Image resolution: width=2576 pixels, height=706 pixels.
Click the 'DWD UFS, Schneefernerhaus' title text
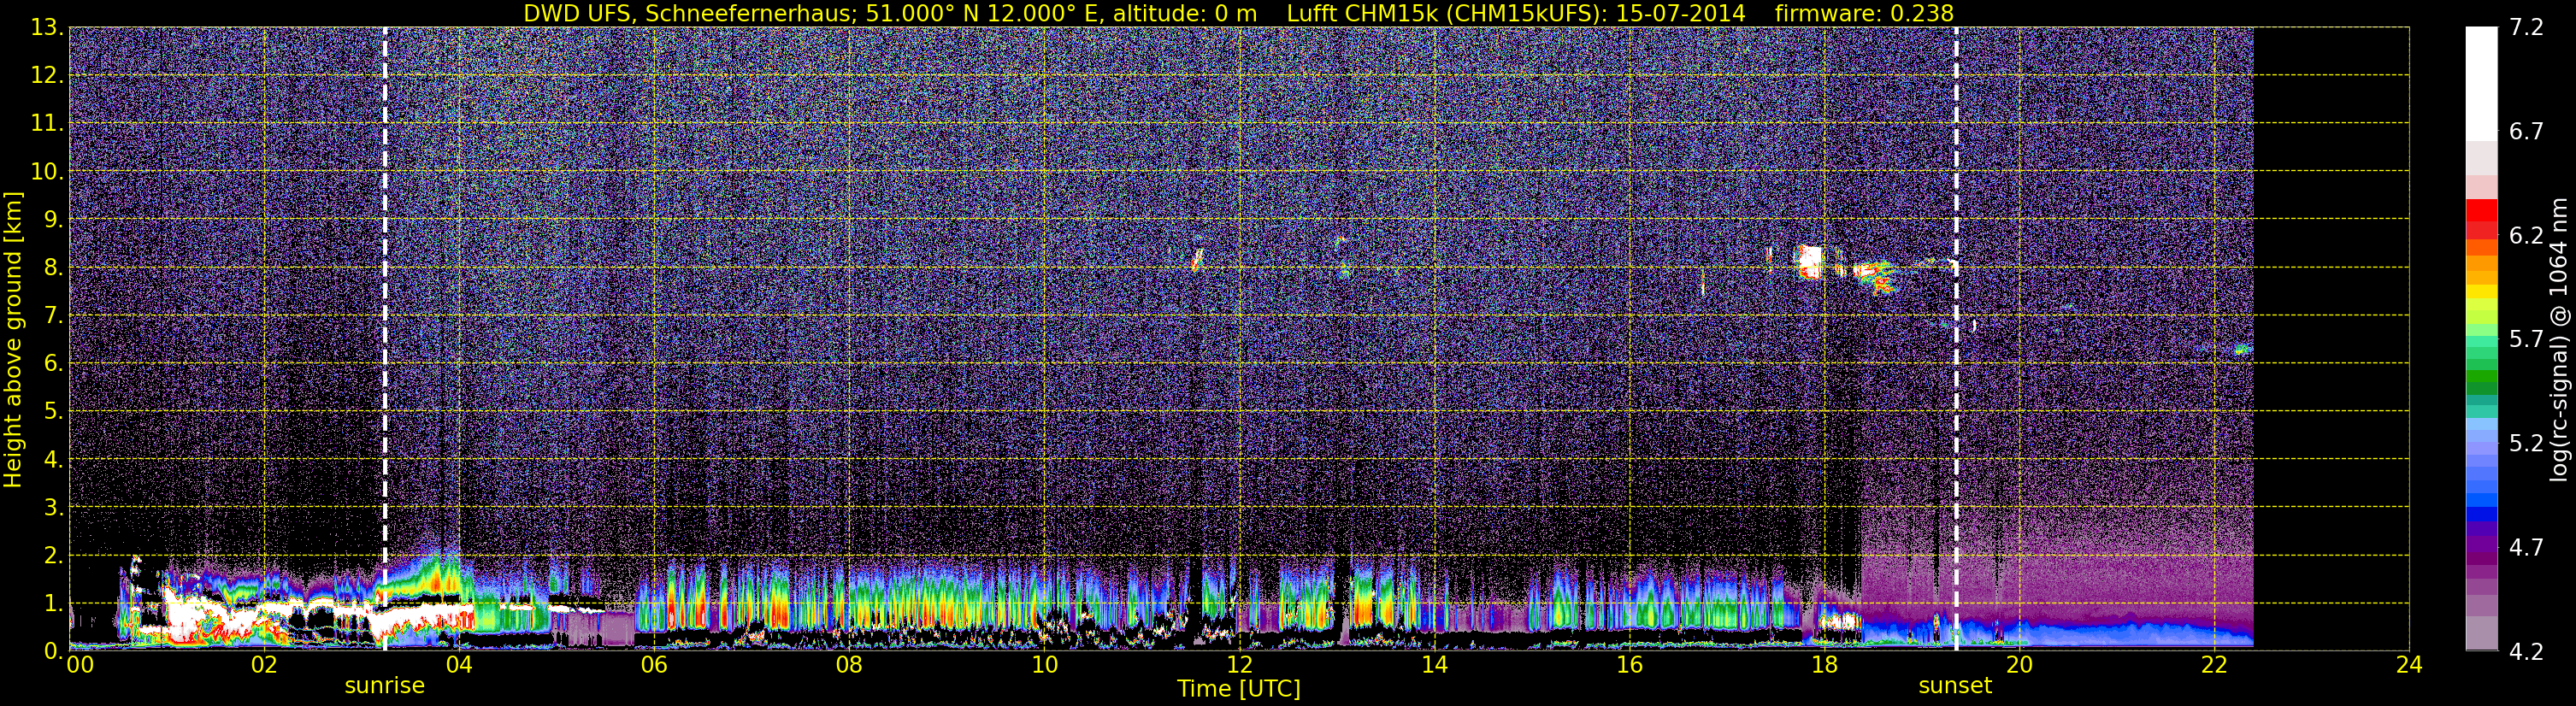click(688, 13)
